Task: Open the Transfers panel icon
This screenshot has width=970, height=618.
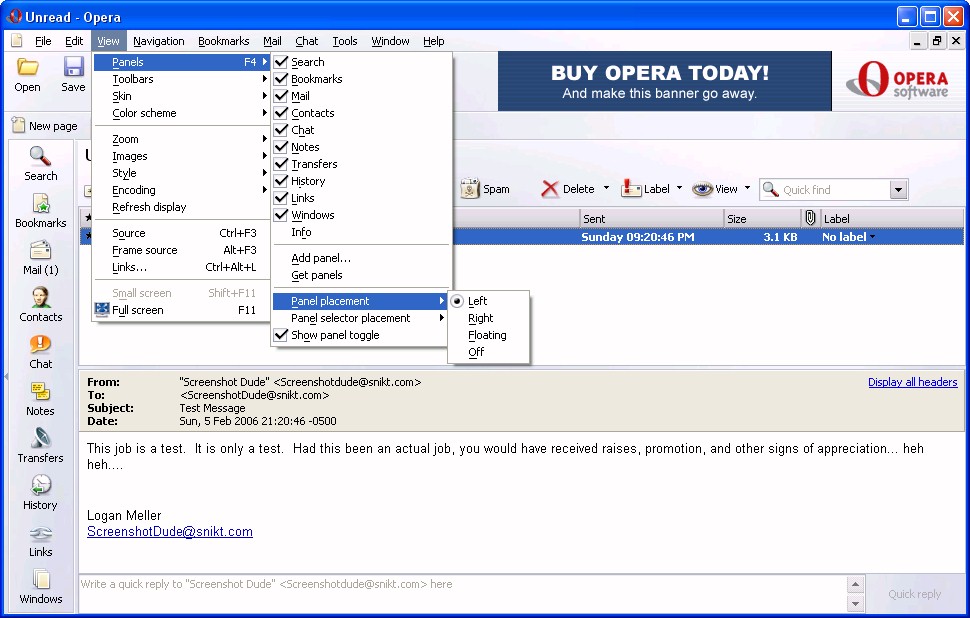Action: (x=41, y=446)
